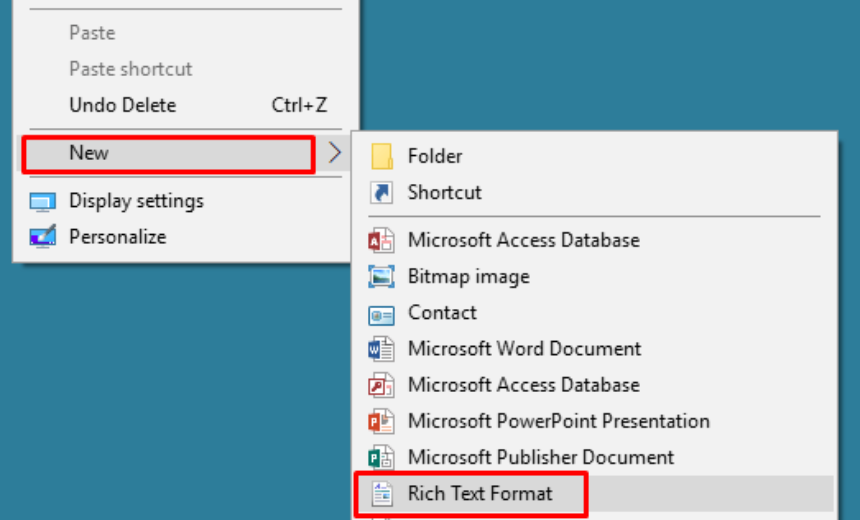
Task: Click the Shortcut arrow icon
Action: [382, 192]
